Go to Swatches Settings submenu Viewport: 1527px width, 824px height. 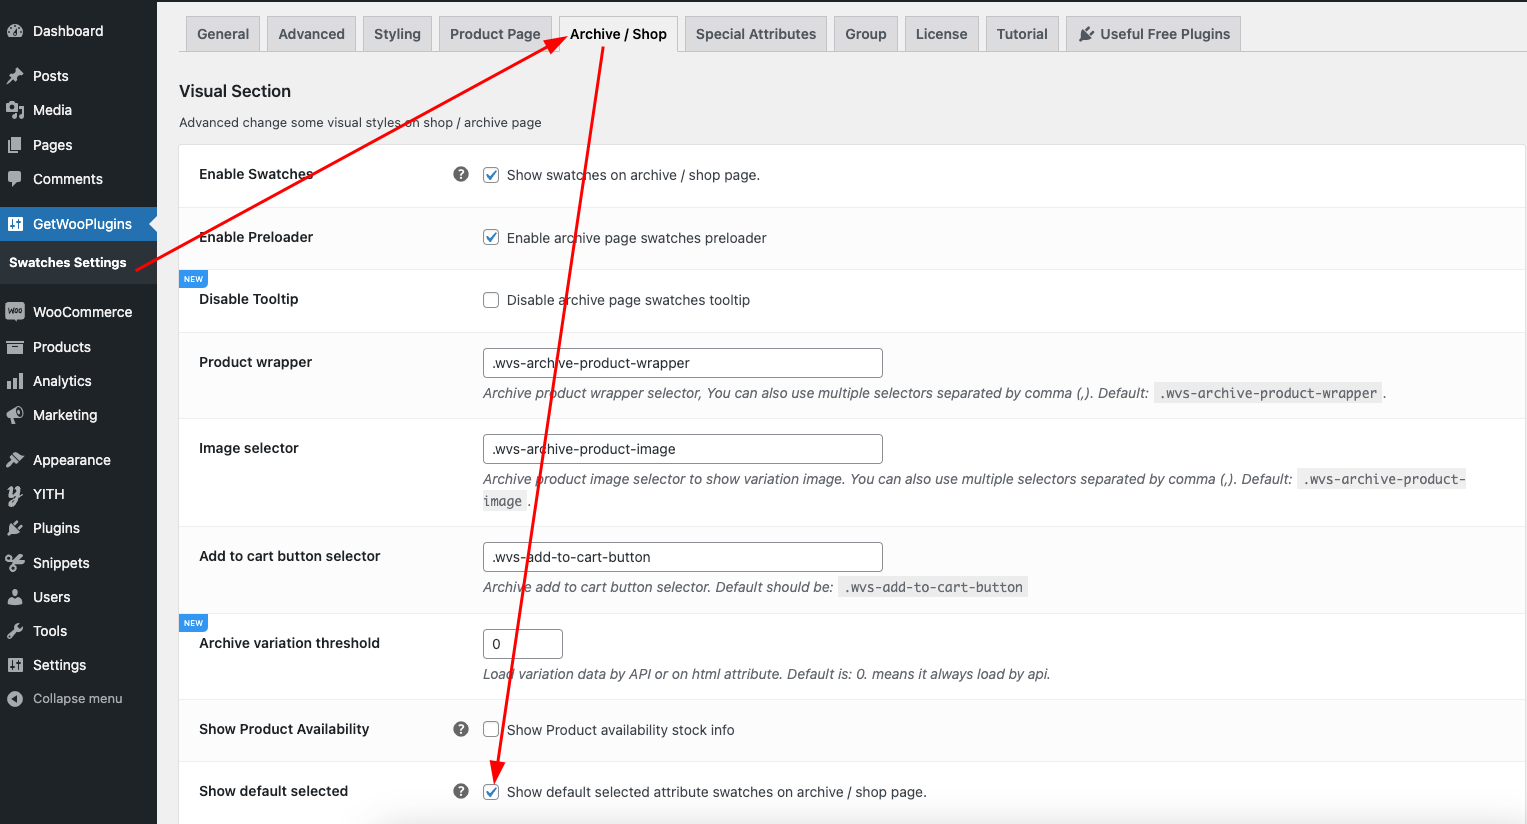coord(68,262)
